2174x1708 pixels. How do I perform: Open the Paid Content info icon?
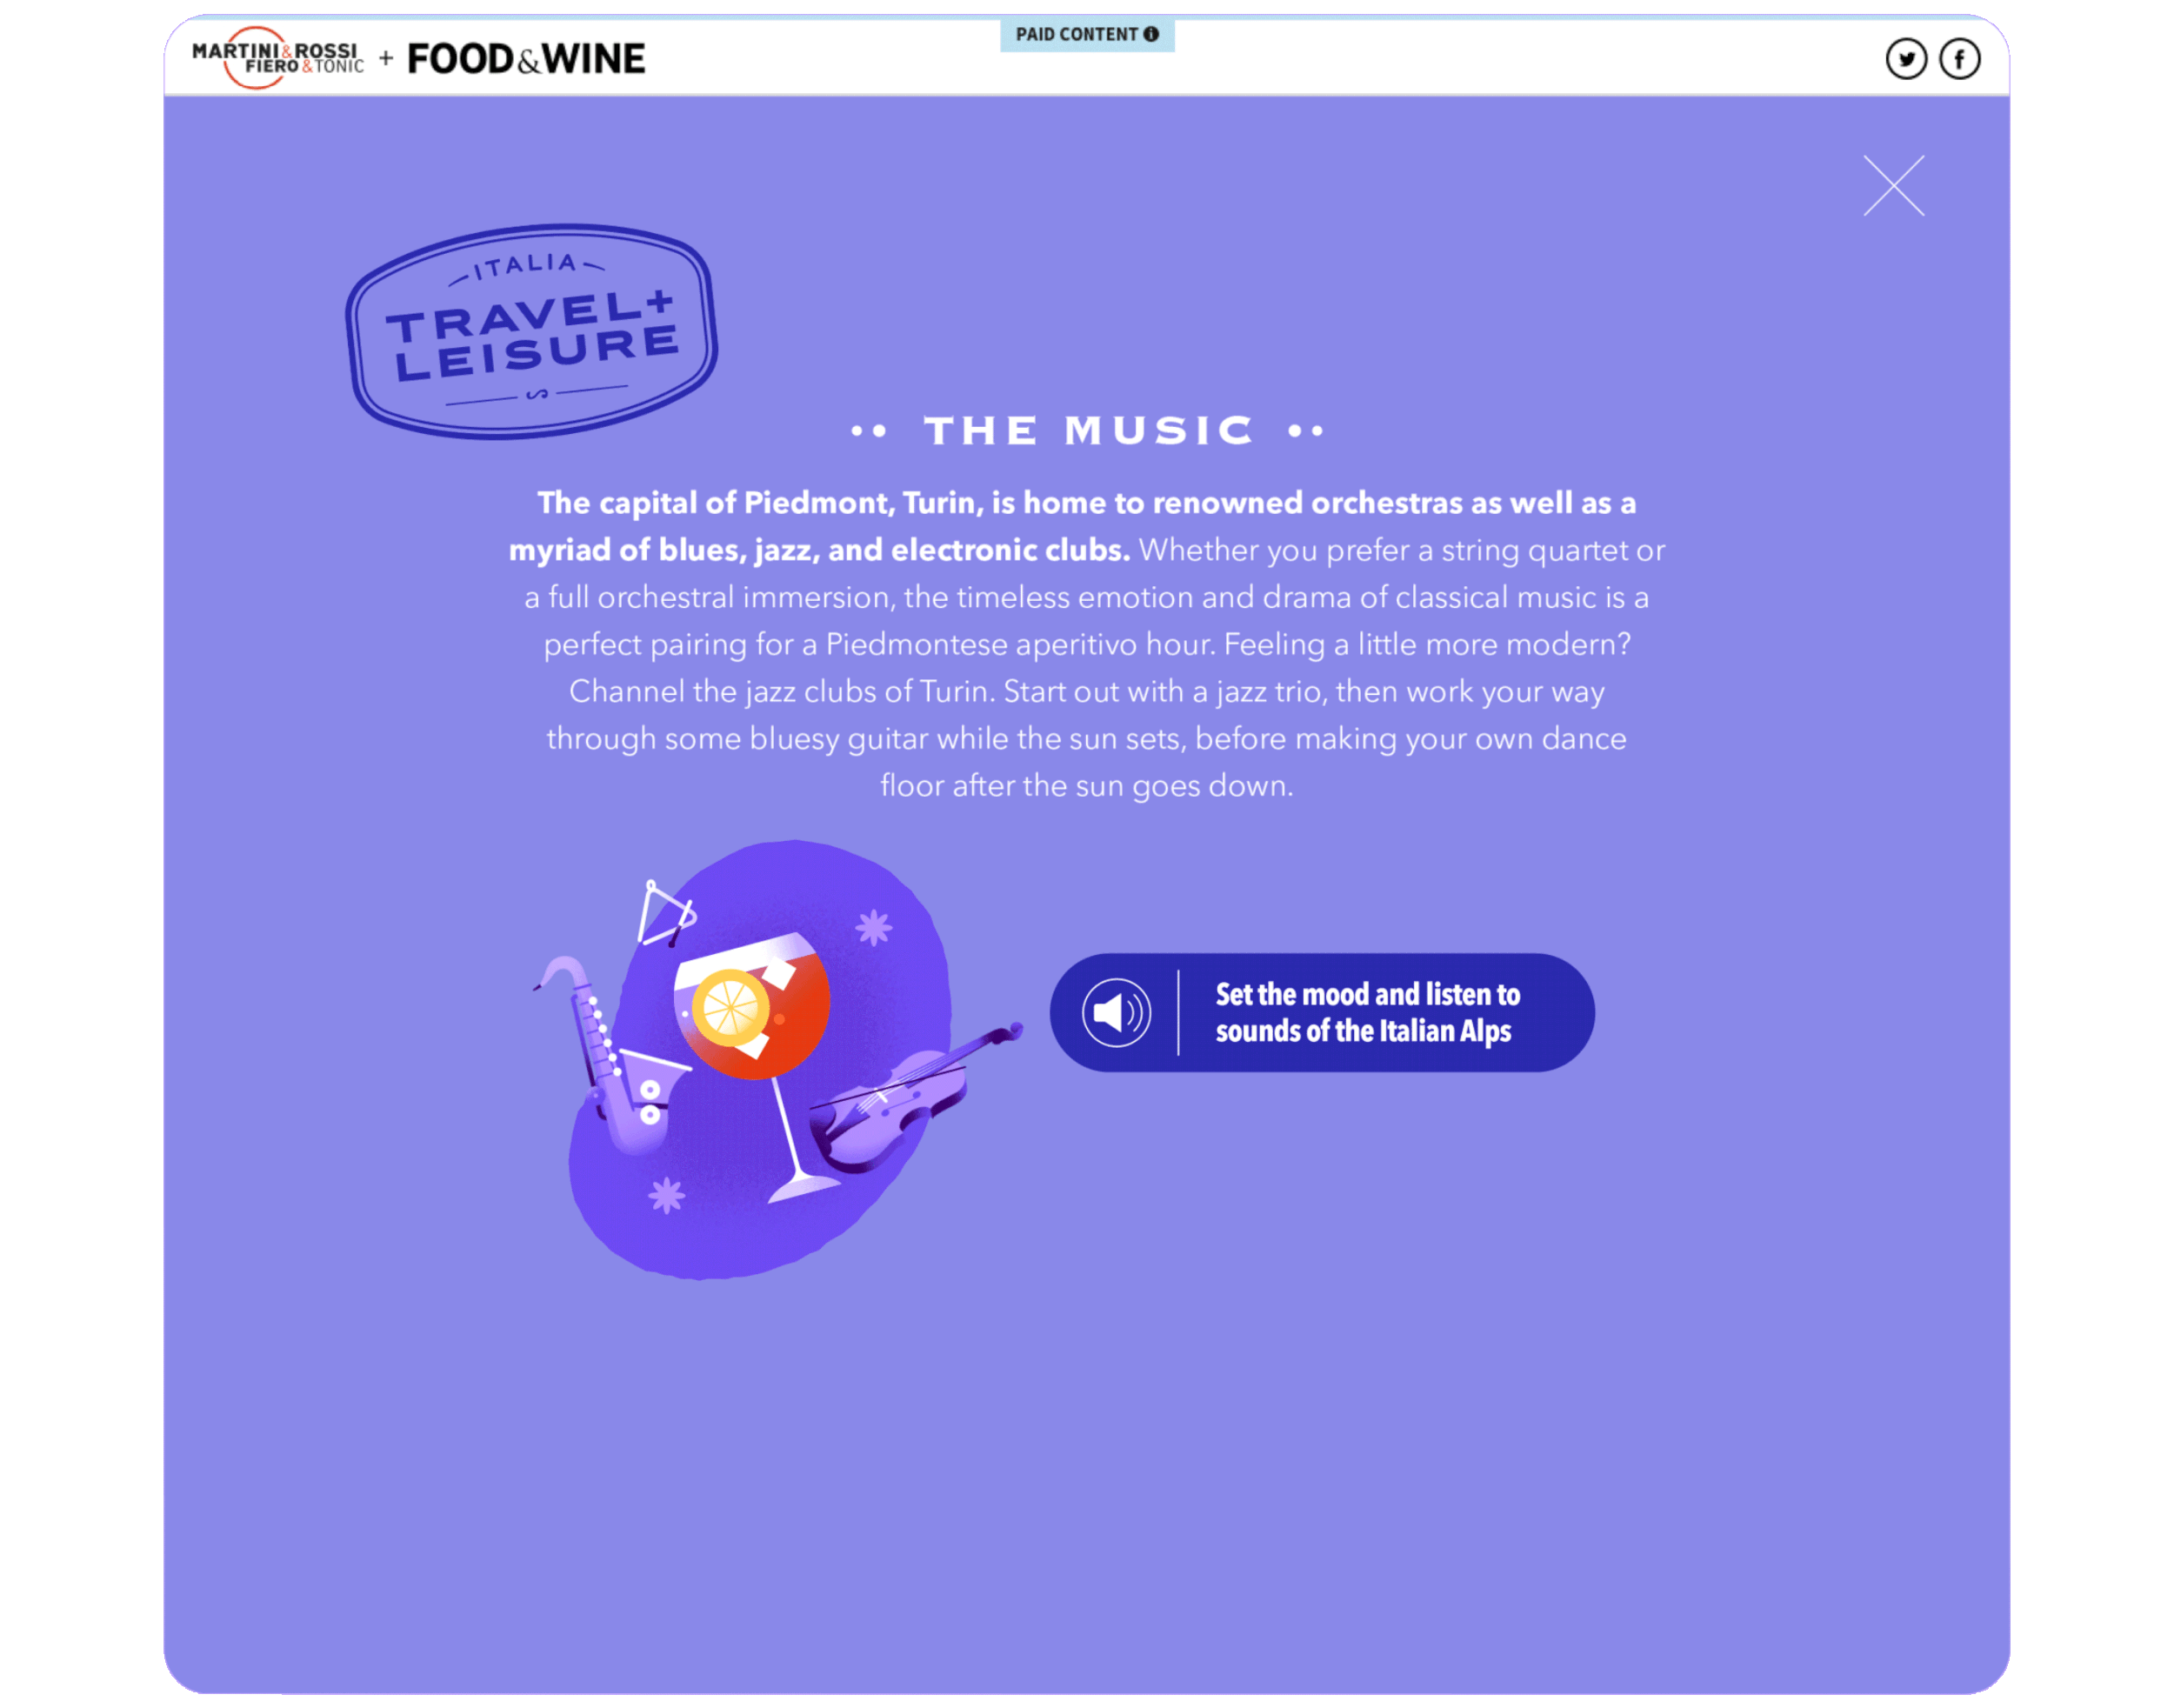tap(1151, 34)
